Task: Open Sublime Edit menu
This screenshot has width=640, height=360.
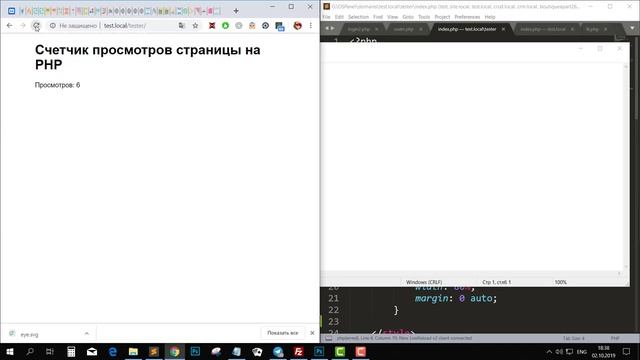Action: tap(339, 17)
